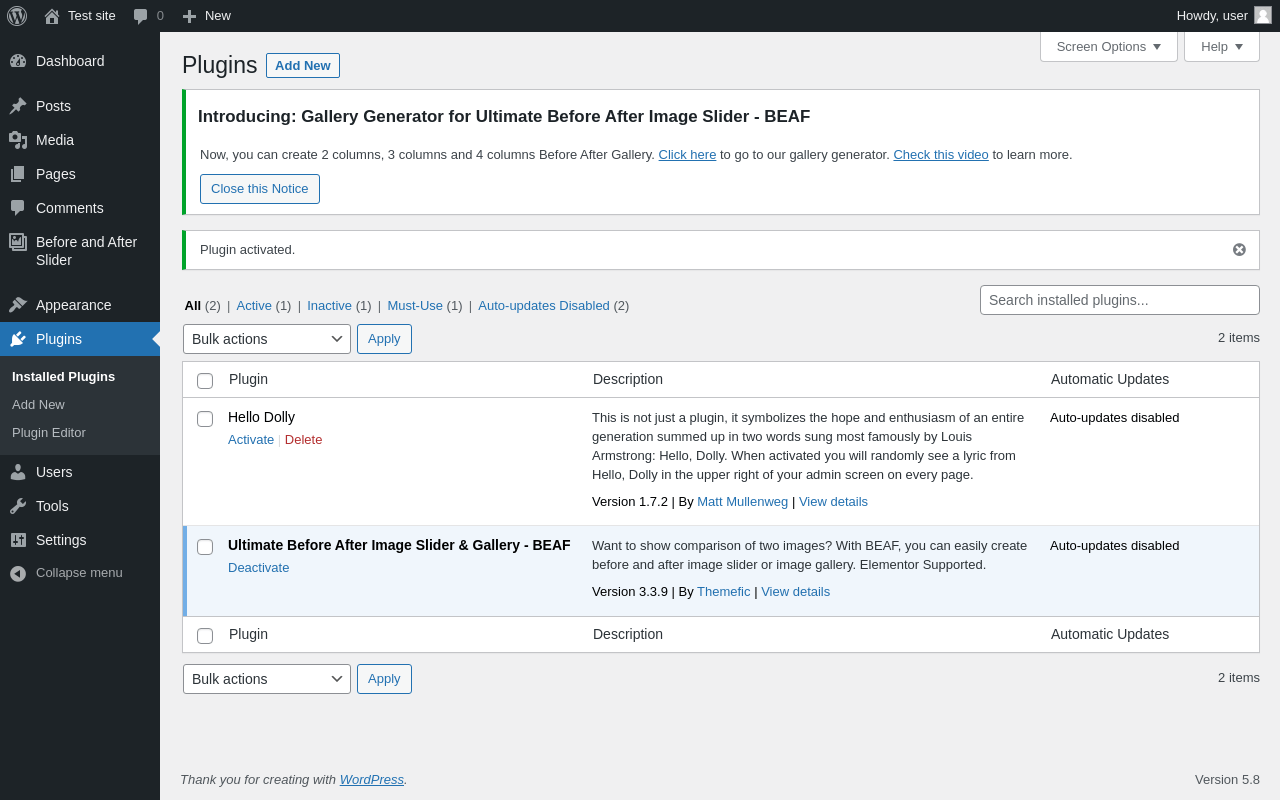Image resolution: width=1280 pixels, height=800 pixels.
Task: Click the Pages icon in sidebar
Action: (x=18, y=174)
